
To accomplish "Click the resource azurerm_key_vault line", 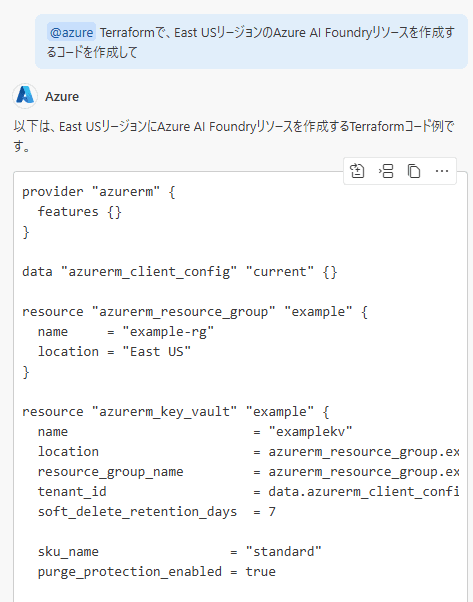I will pos(176,412).
